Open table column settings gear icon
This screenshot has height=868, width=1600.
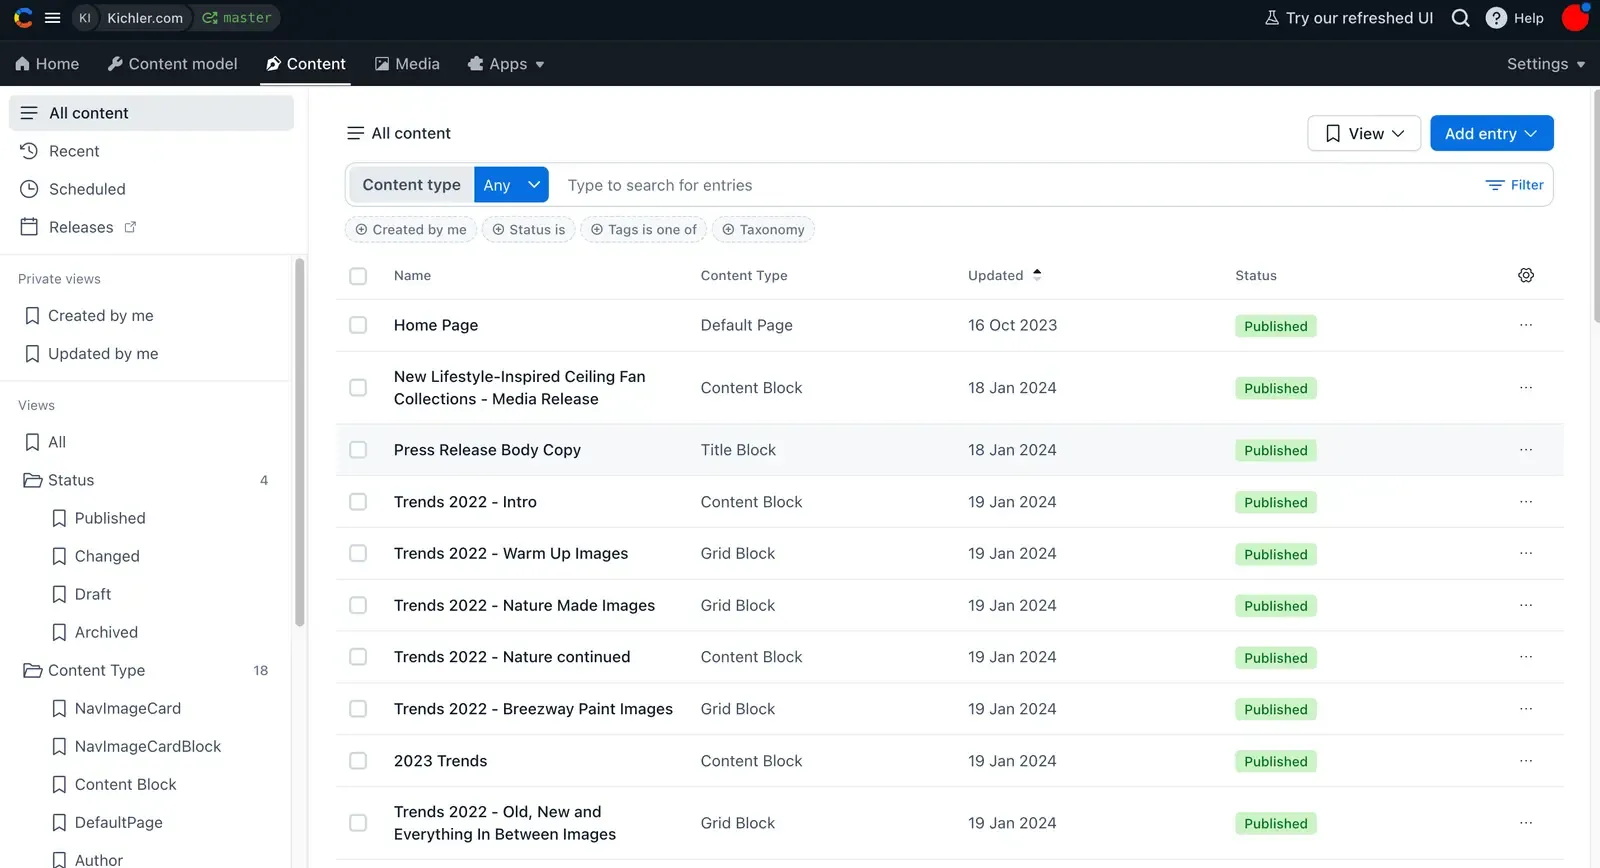coord(1525,275)
